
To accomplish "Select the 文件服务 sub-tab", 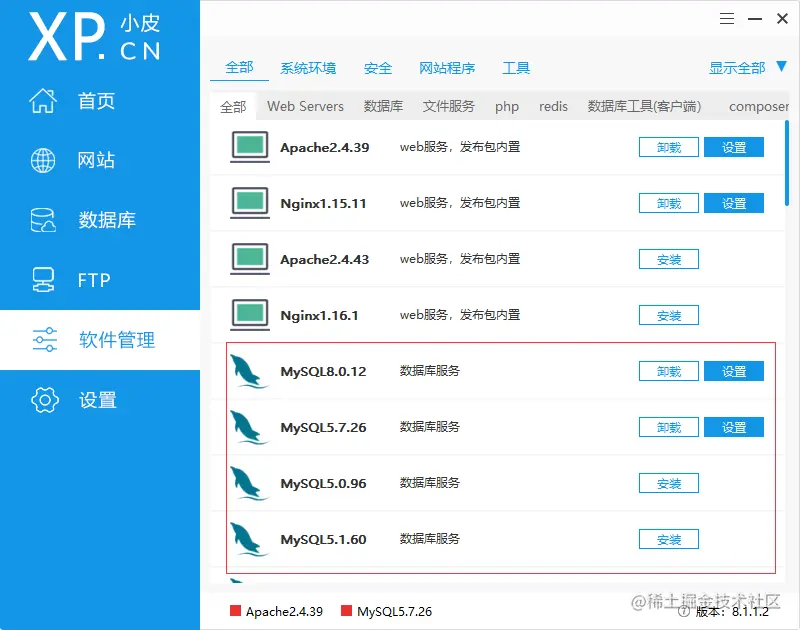I will (448, 107).
